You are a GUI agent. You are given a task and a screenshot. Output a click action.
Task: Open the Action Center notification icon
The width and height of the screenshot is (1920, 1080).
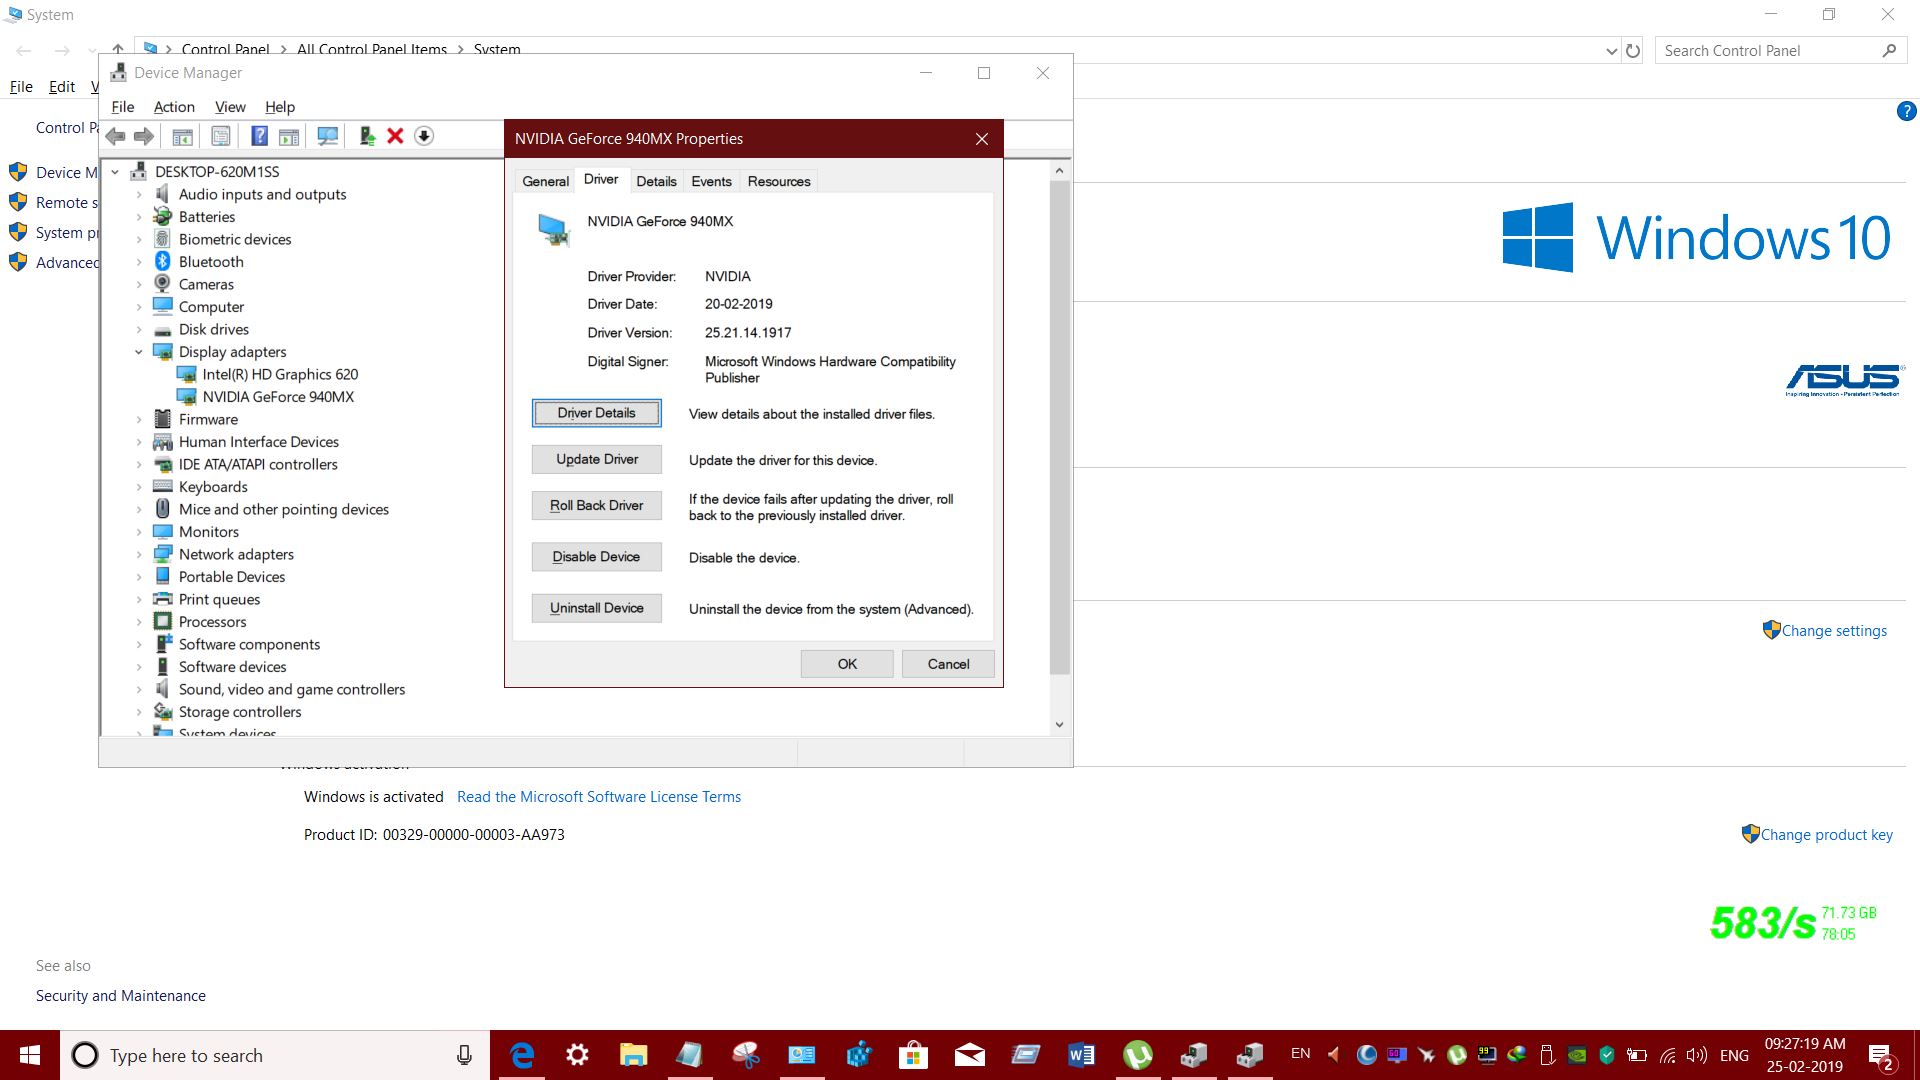coord(1881,1056)
